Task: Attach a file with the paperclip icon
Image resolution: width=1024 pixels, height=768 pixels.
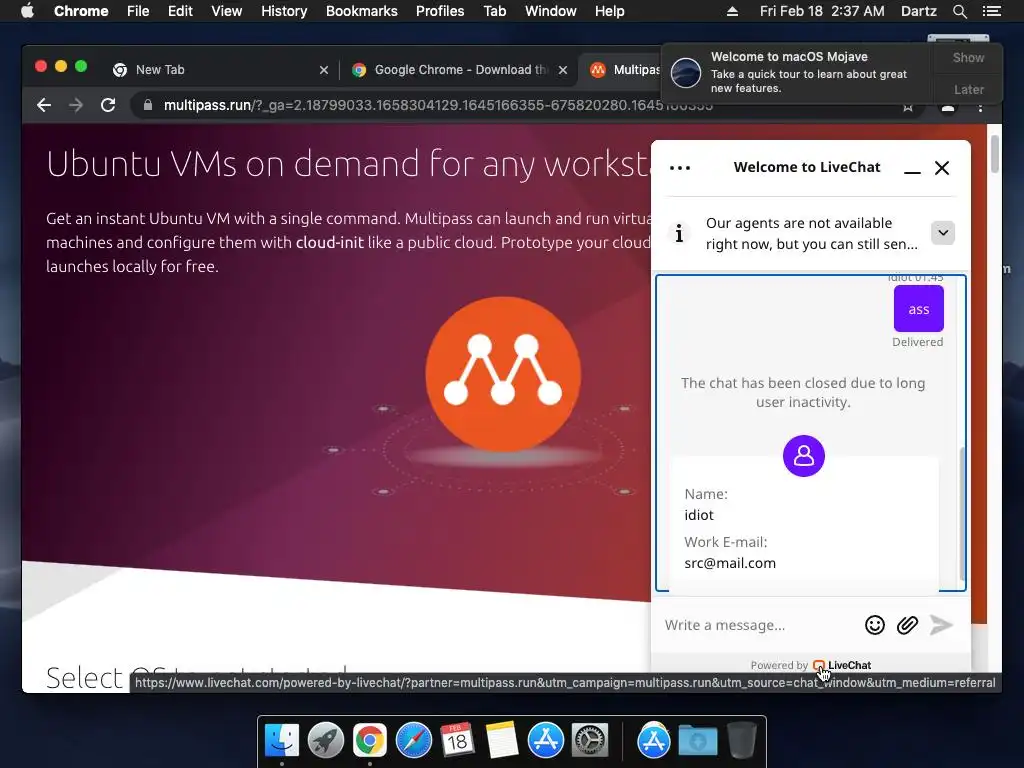Action: [x=907, y=625]
